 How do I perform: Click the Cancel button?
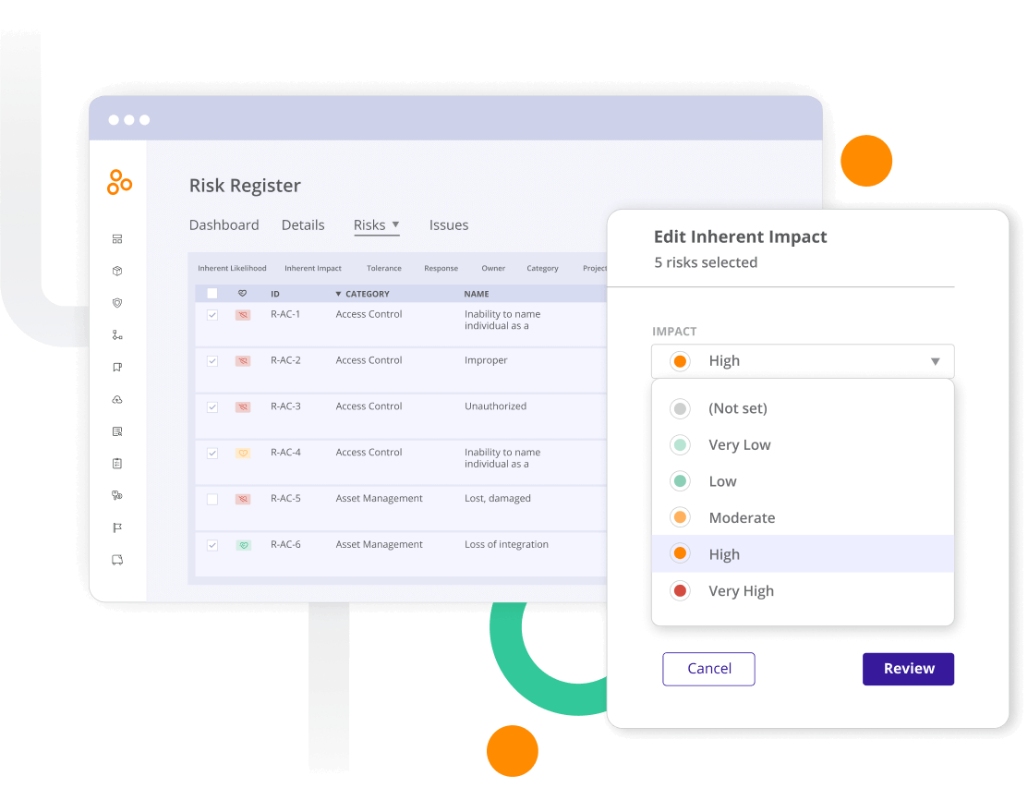[x=709, y=669]
